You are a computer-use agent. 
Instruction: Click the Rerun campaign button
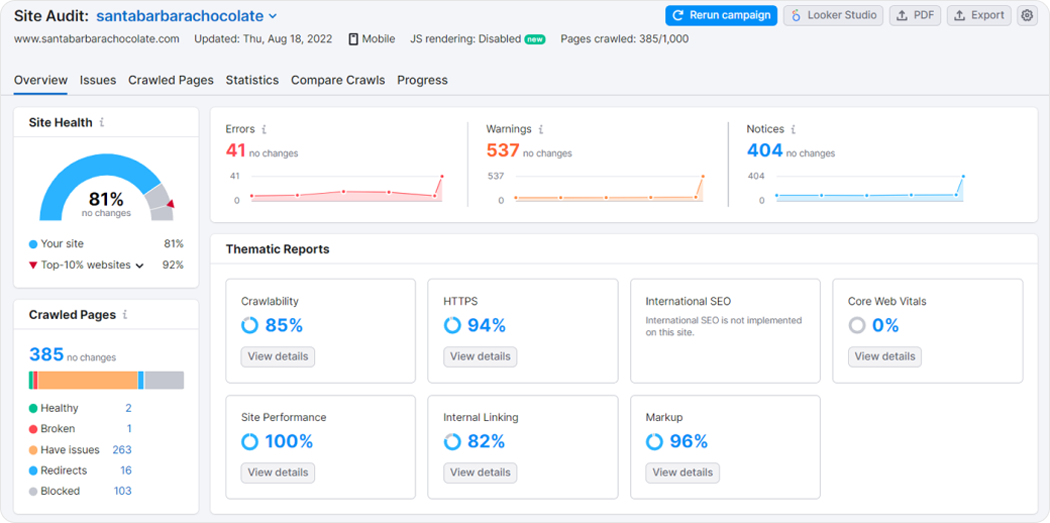click(x=721, y=15)
